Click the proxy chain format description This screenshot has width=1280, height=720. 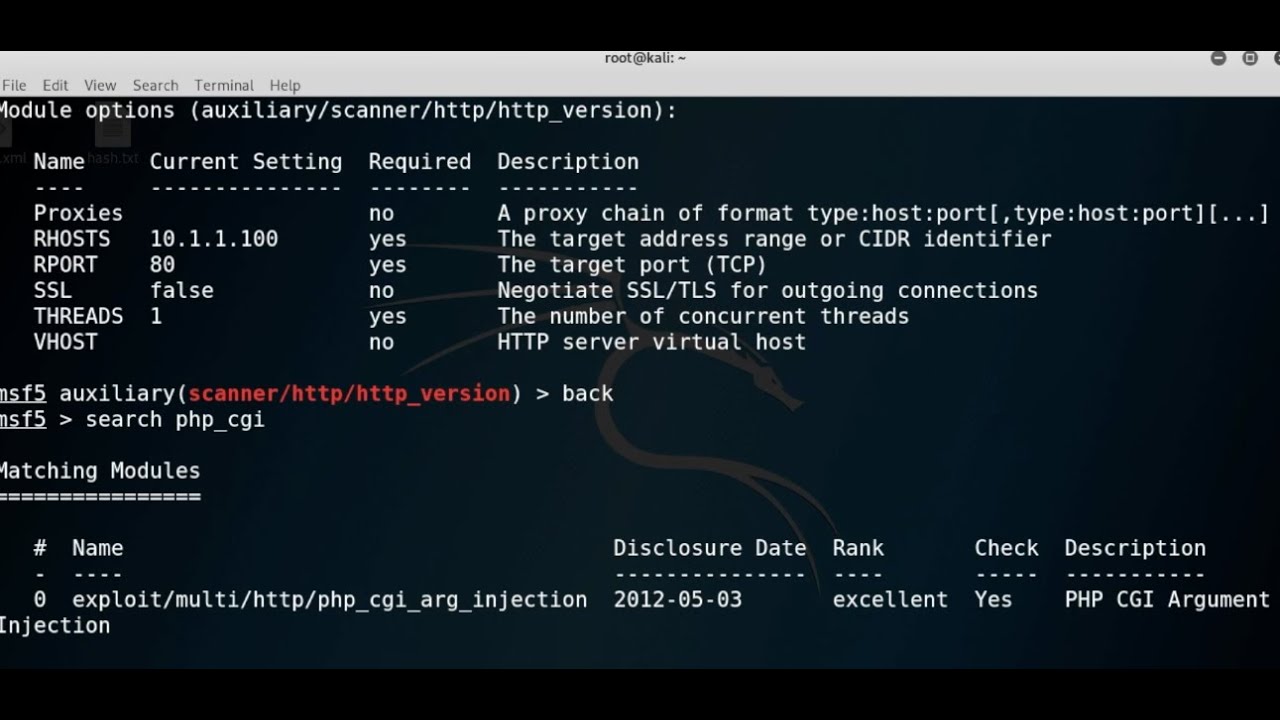click(883, 213)
